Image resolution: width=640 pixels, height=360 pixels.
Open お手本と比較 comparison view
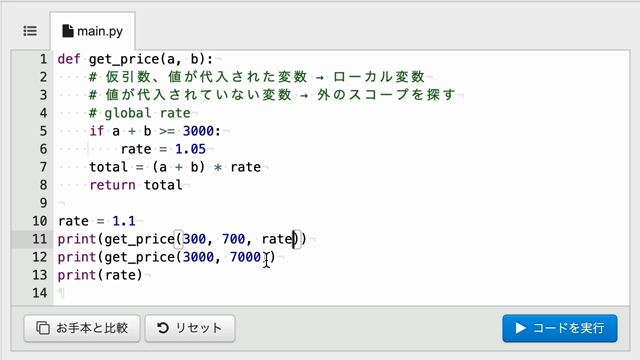[x=82, y=328]
